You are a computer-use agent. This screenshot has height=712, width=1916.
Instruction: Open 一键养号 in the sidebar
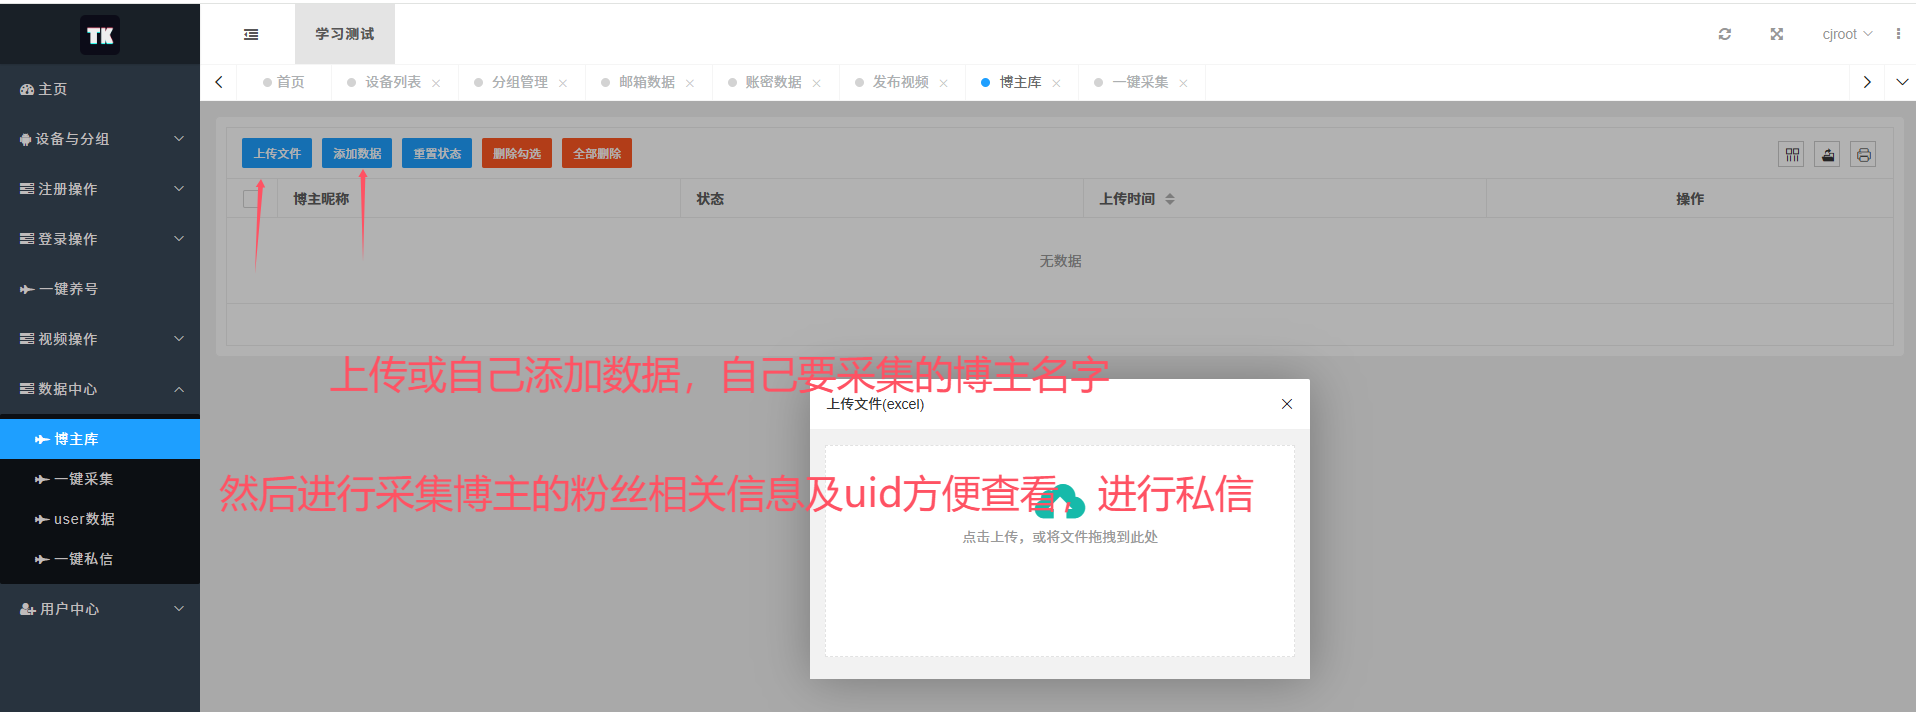point(100,289)
